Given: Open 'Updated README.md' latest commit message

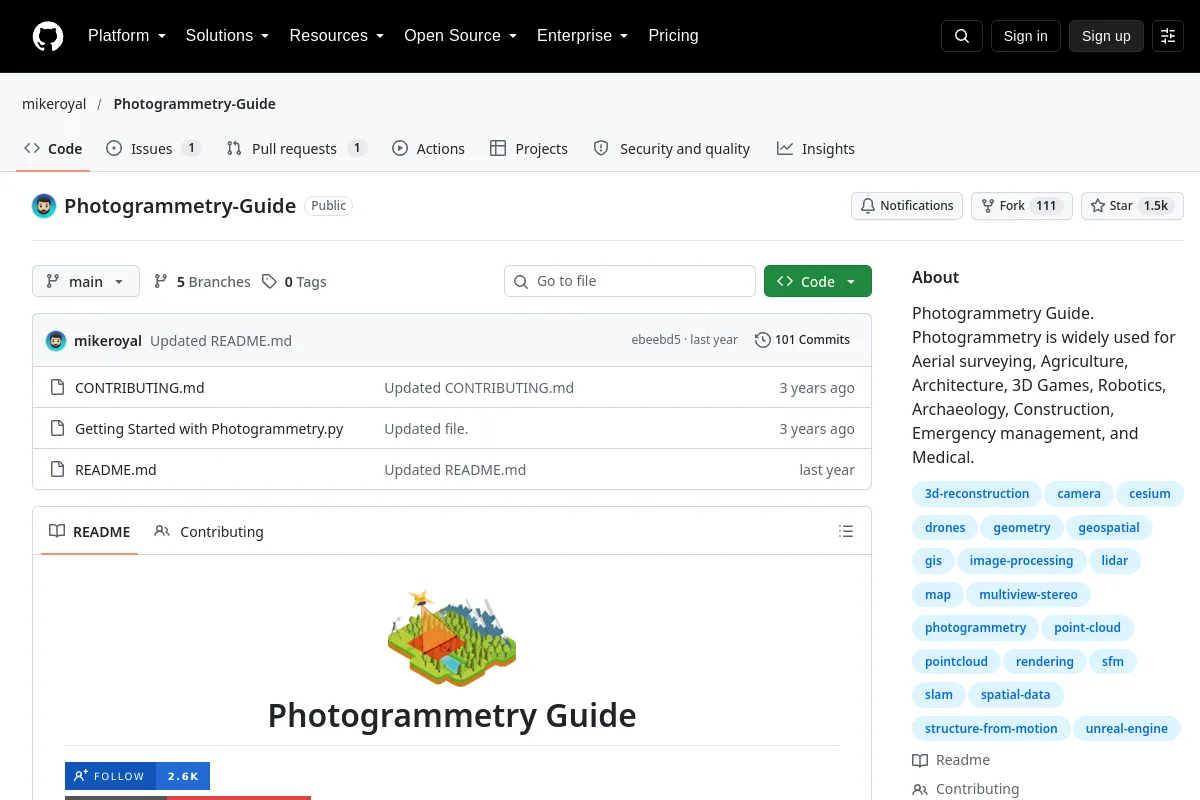Looking at the screenshot, I should [221, 340].
